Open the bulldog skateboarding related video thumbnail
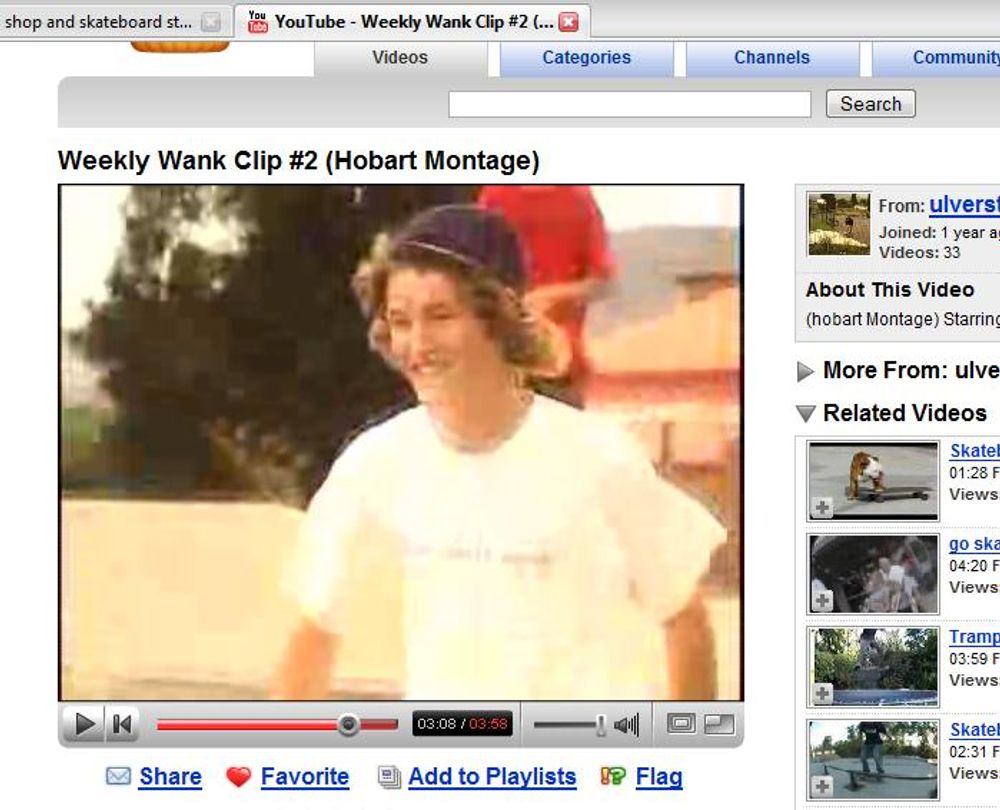 [873, 481]
